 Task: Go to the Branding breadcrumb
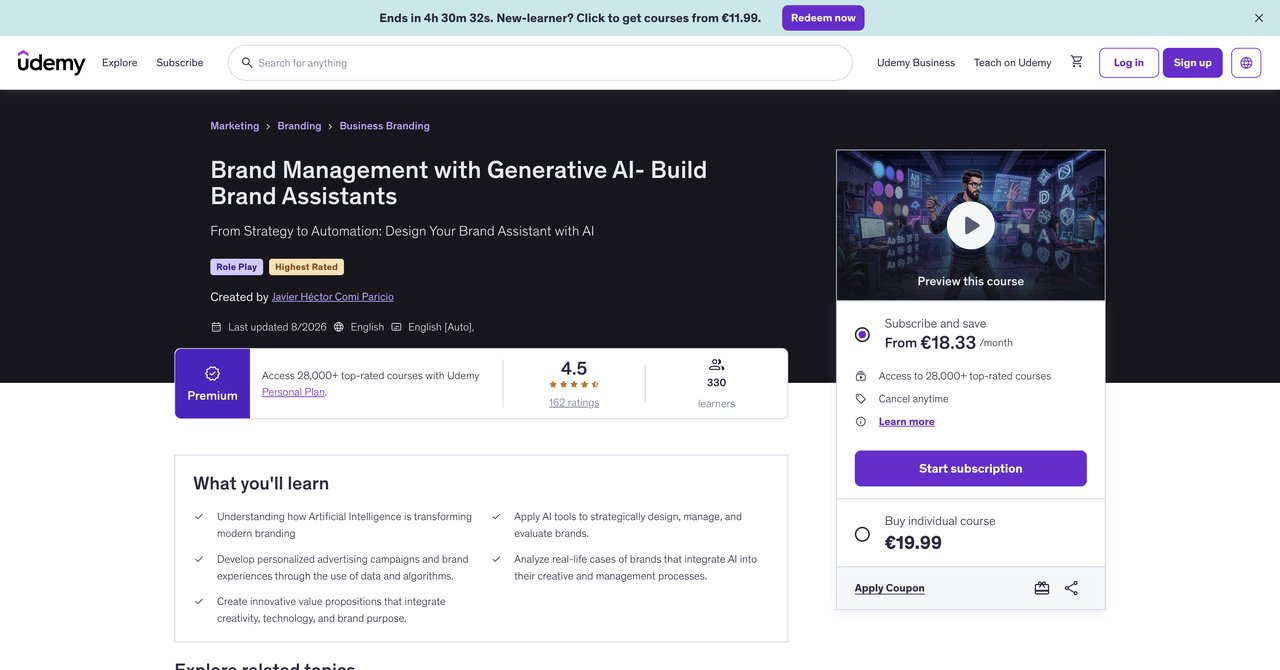(300, 126)
